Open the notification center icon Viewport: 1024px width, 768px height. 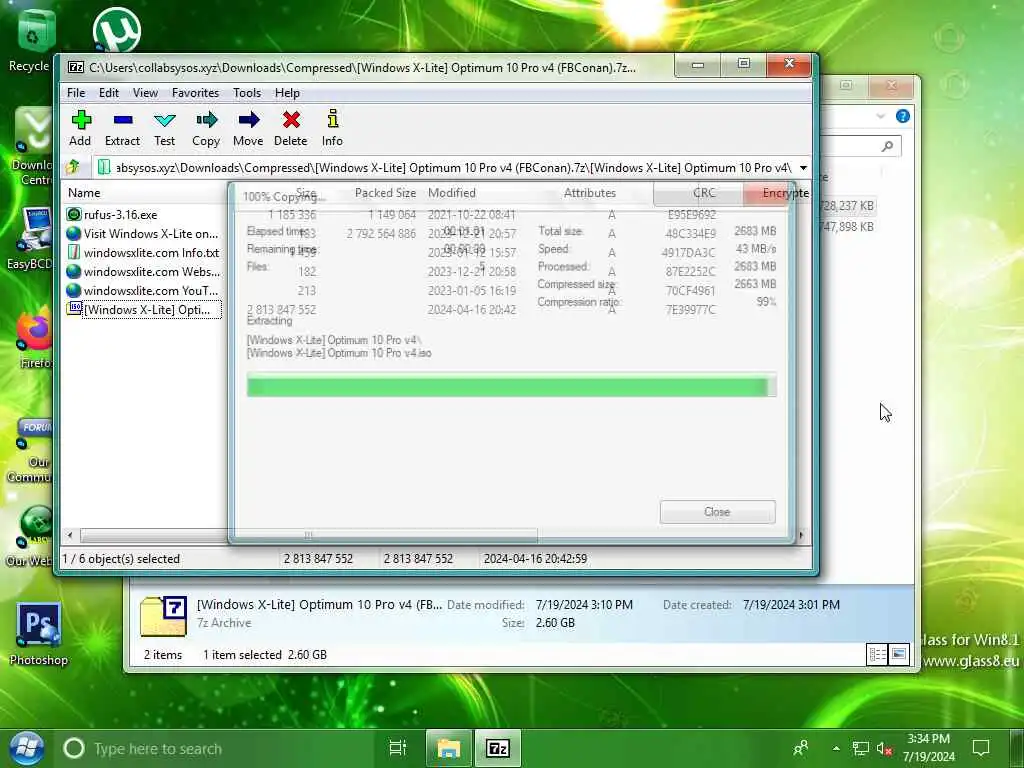tap(981, 748)
